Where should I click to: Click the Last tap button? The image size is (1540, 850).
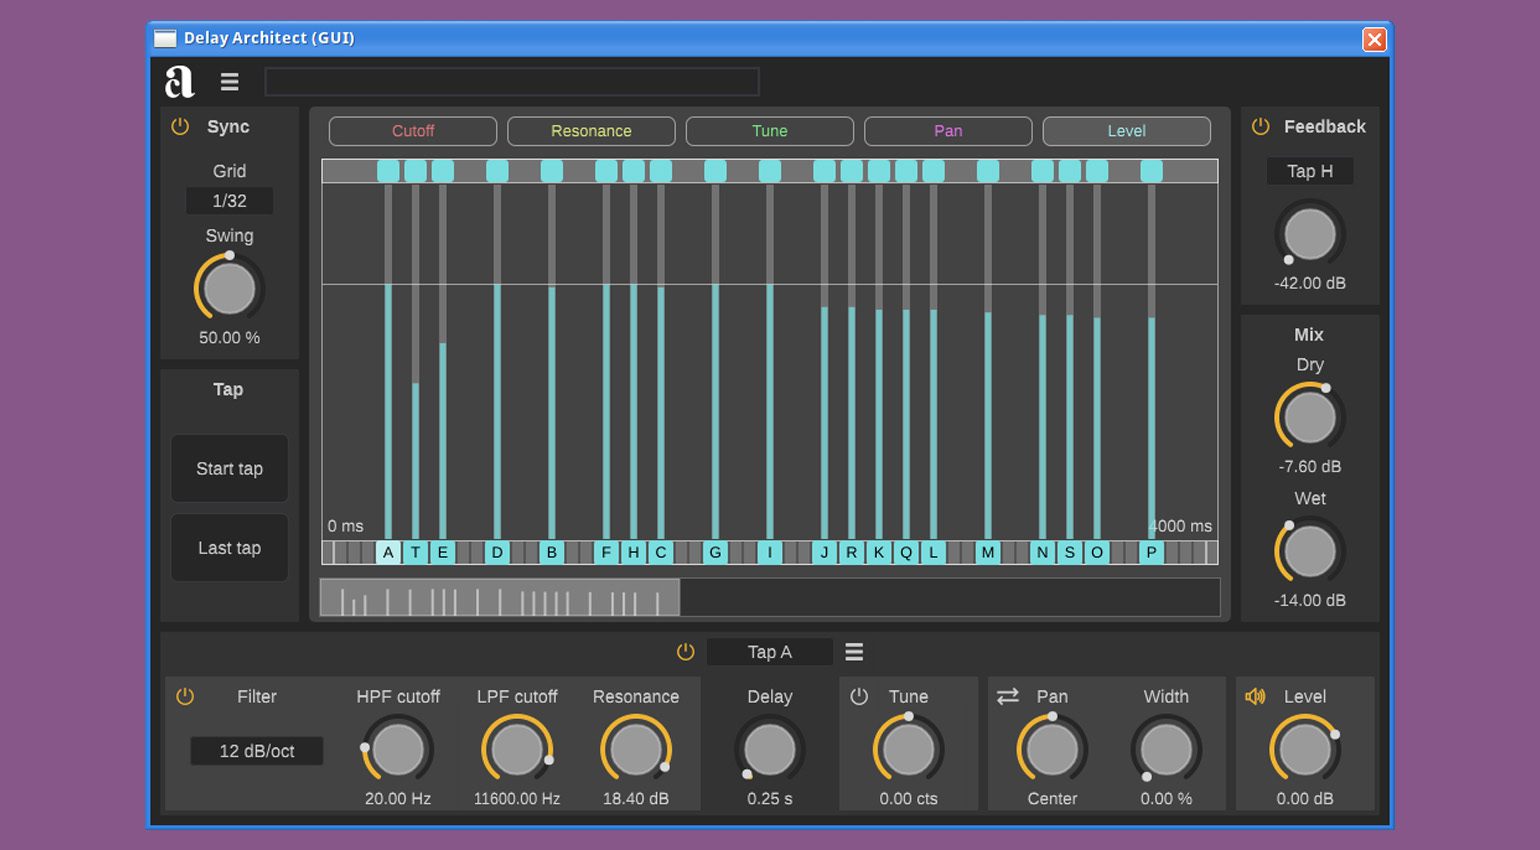pos(229,548)
